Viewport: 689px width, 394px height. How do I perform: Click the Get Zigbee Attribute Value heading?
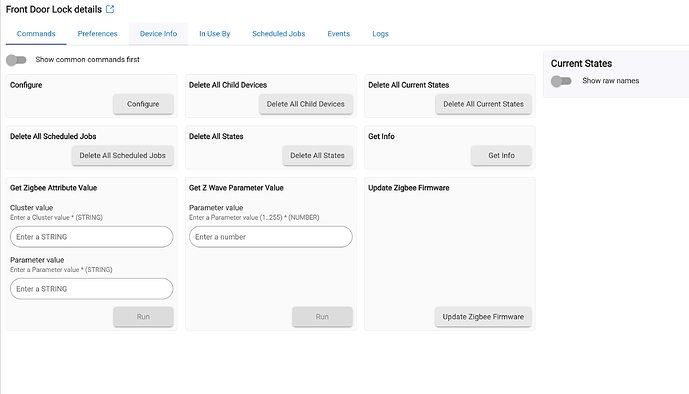pos(54,188)
